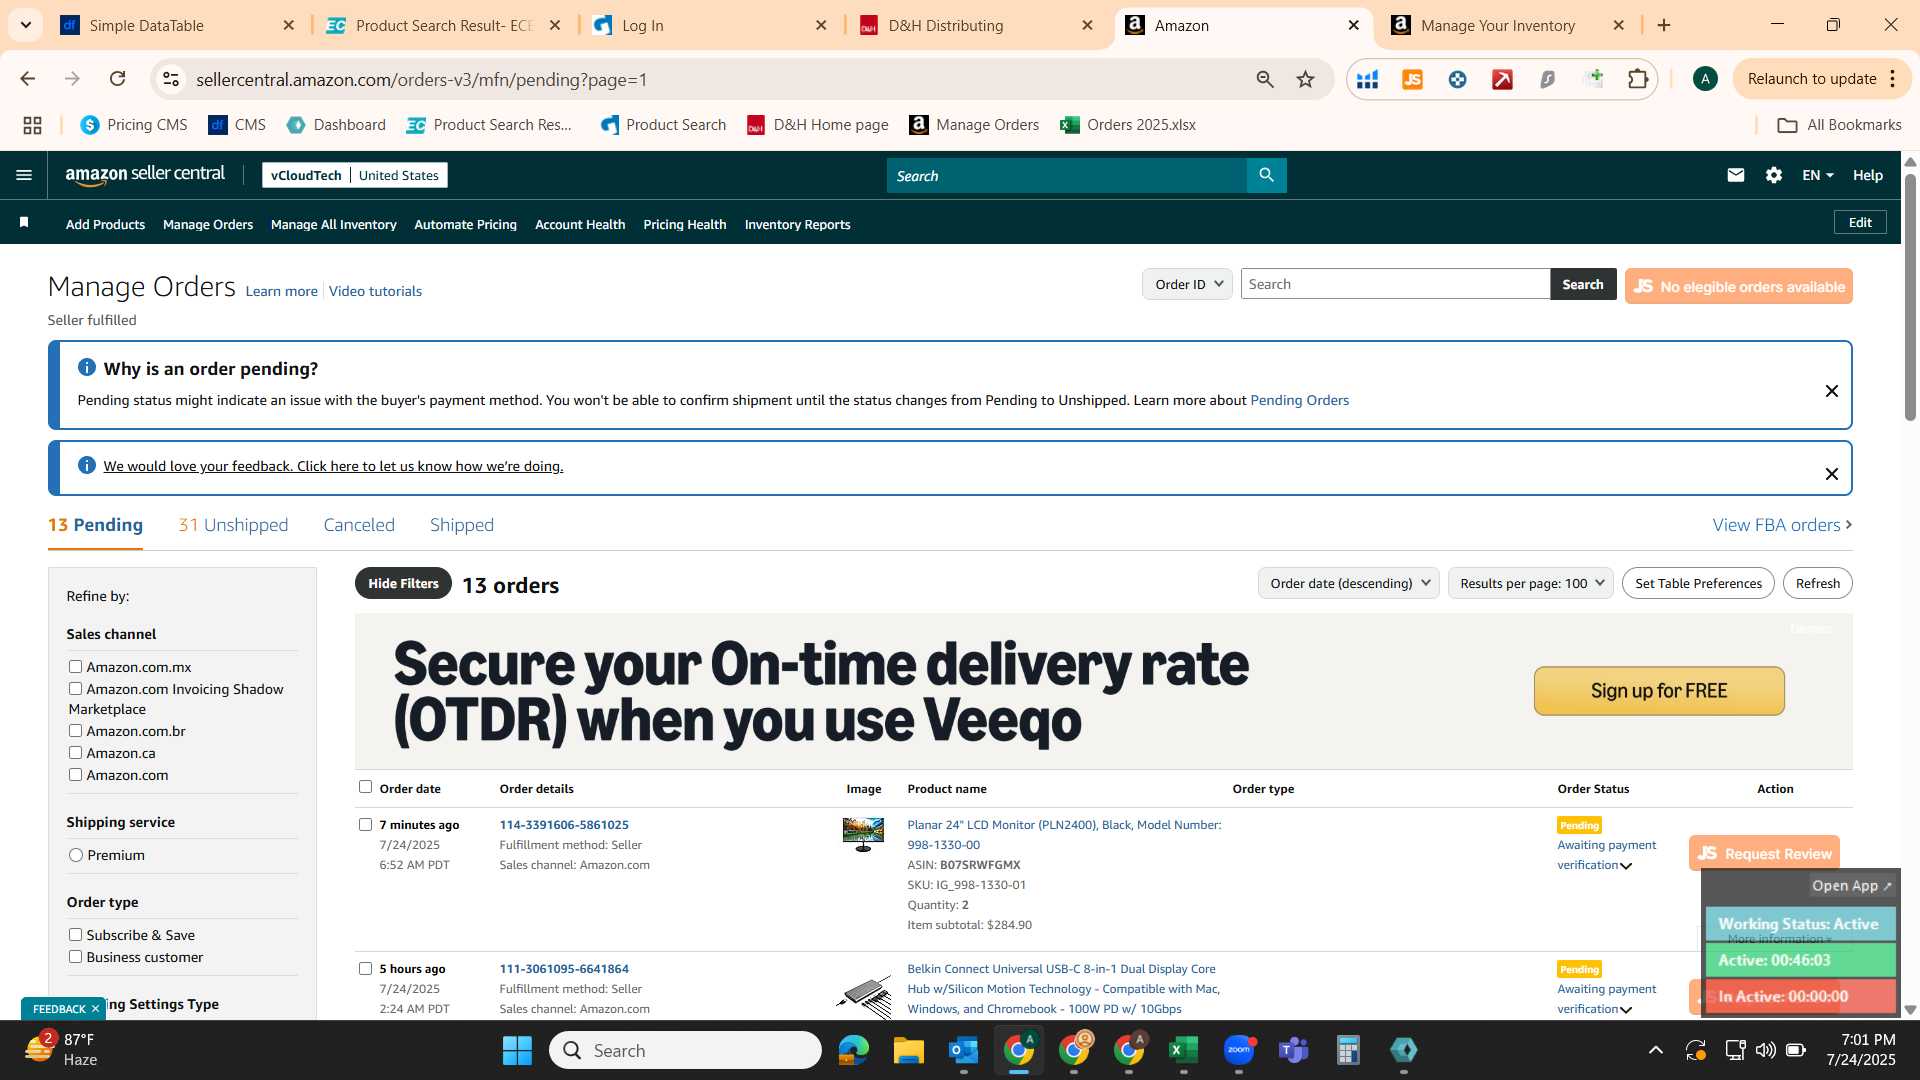Image resolution: width=1920 pixels, height=1080 pixels.
Task: Open the Seller Central hamburger menu
Action: pyautogui.click(x=24, y=175)
